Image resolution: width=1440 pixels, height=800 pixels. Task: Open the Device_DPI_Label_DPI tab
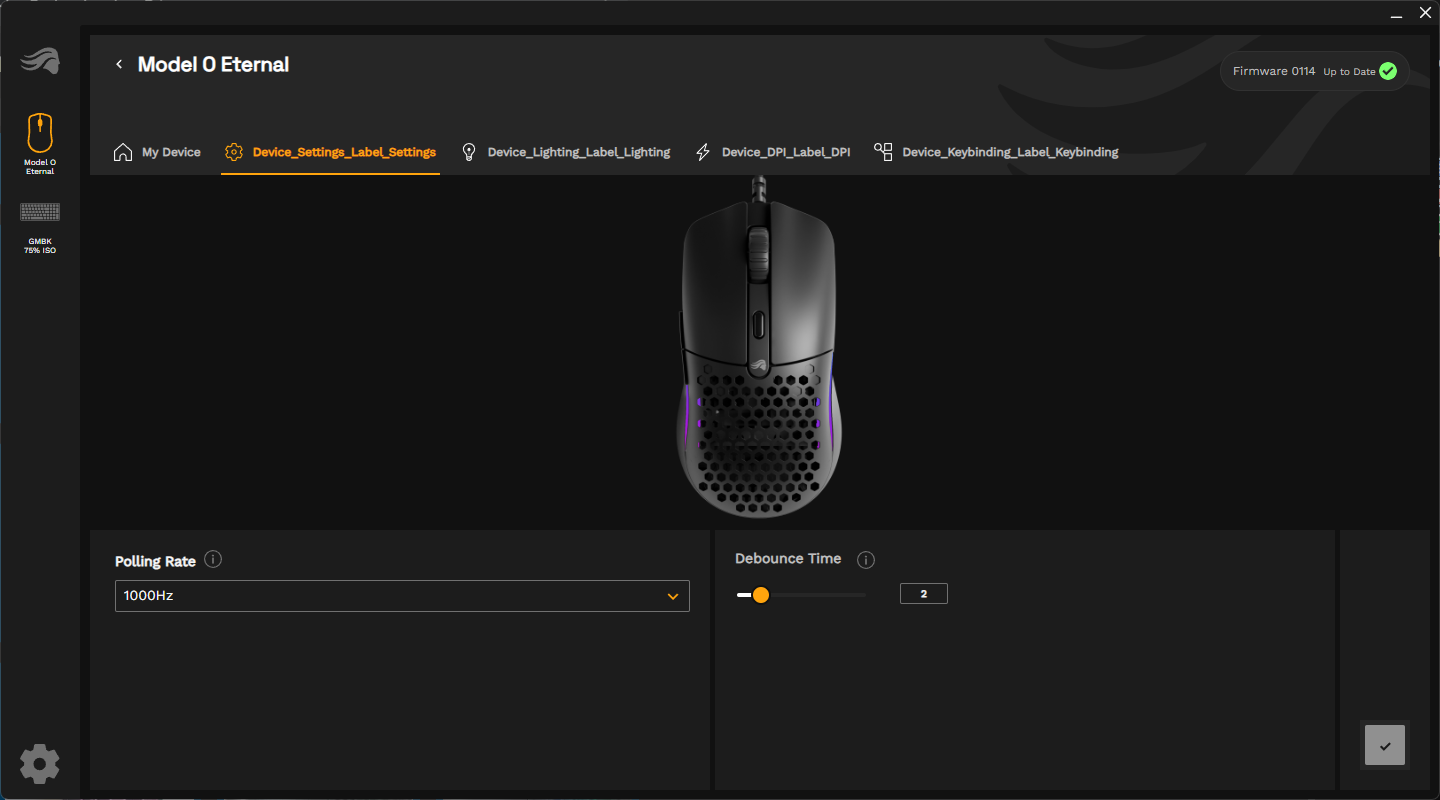[x=772, y=152]
